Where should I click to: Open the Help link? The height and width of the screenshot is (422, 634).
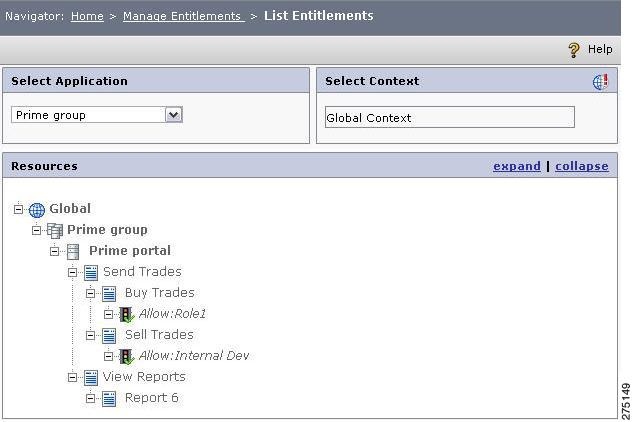(x=600, y=49)
